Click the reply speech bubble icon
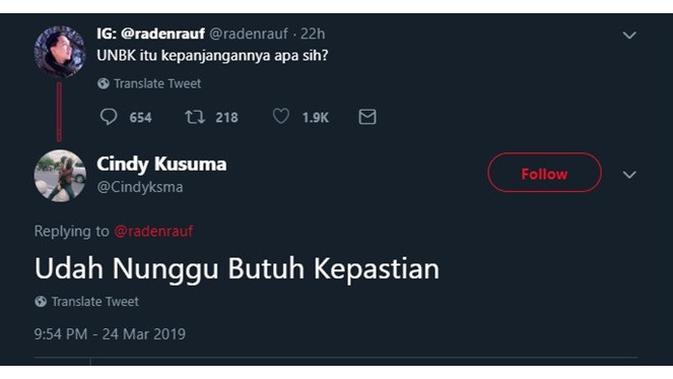The image size is (673, 379). point(108,117)
